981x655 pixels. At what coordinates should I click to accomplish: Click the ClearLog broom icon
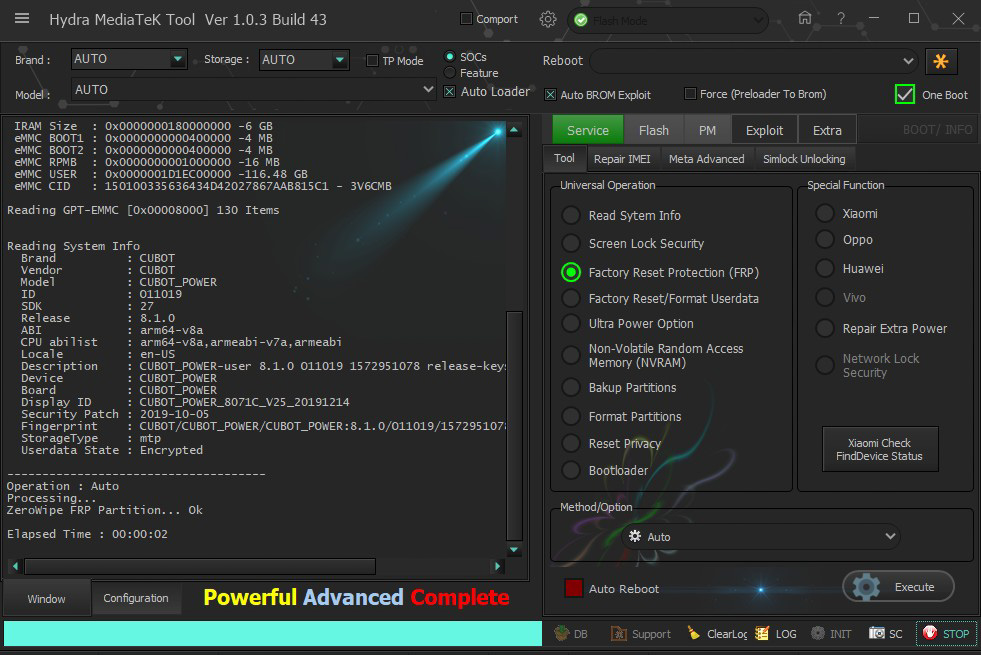point(694,633)
